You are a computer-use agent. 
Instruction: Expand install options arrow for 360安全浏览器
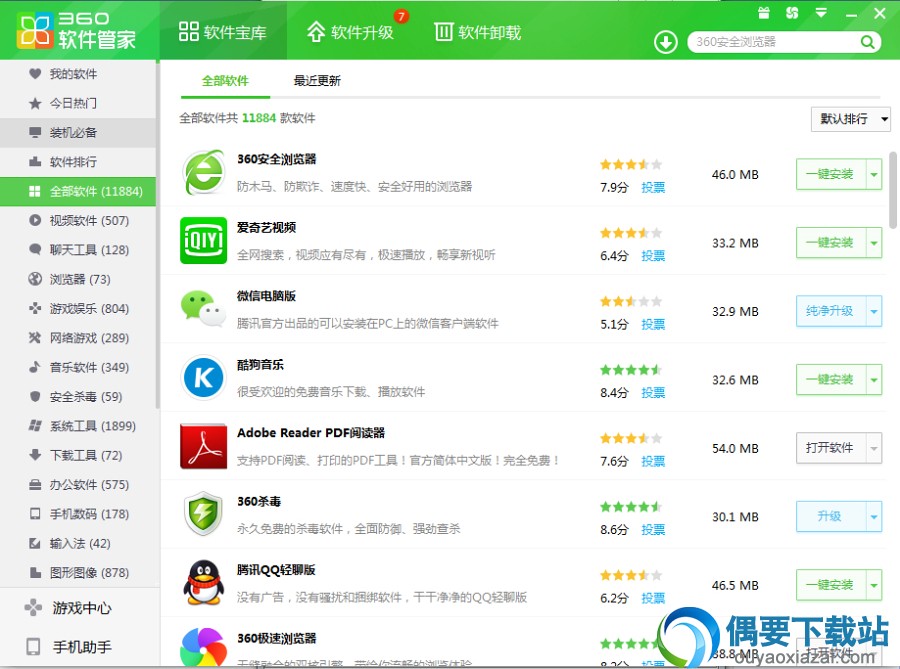tap(874, 174)
